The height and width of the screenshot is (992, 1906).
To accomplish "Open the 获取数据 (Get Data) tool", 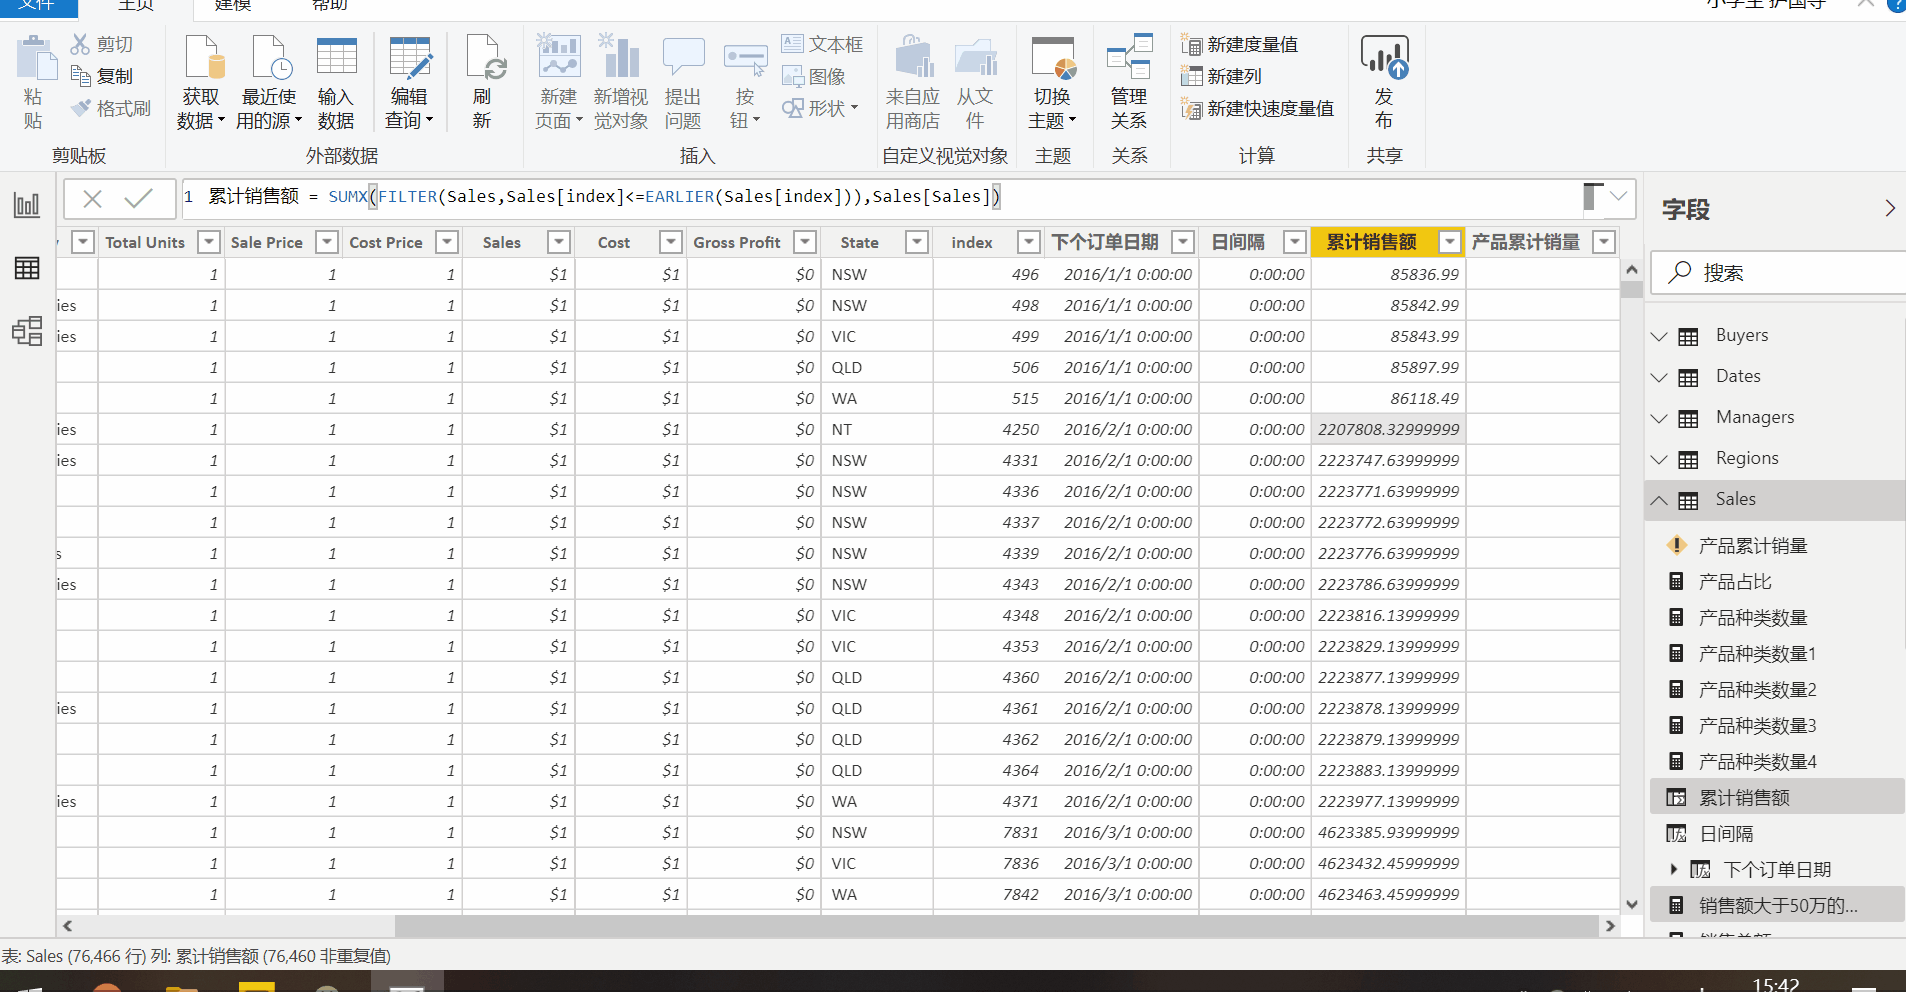I will tap(201, 80).
